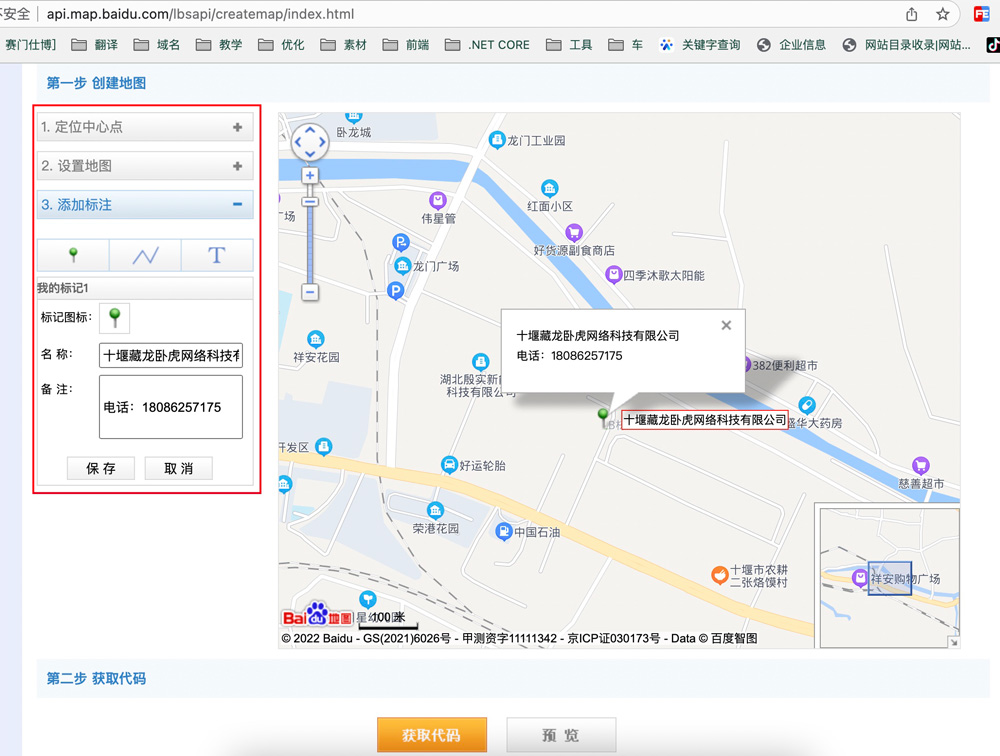Image resolution: width=1000 pixels, height=756 pixels.
Task: Select the point marker tool
Action: [x=73, y=255]
